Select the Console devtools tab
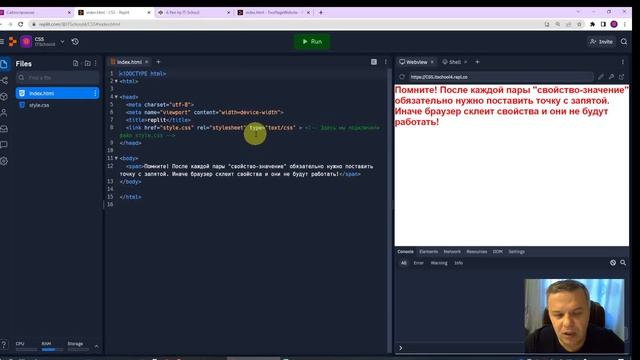The width and height of the screenshot is (640, 360). [x=405, y=252]
